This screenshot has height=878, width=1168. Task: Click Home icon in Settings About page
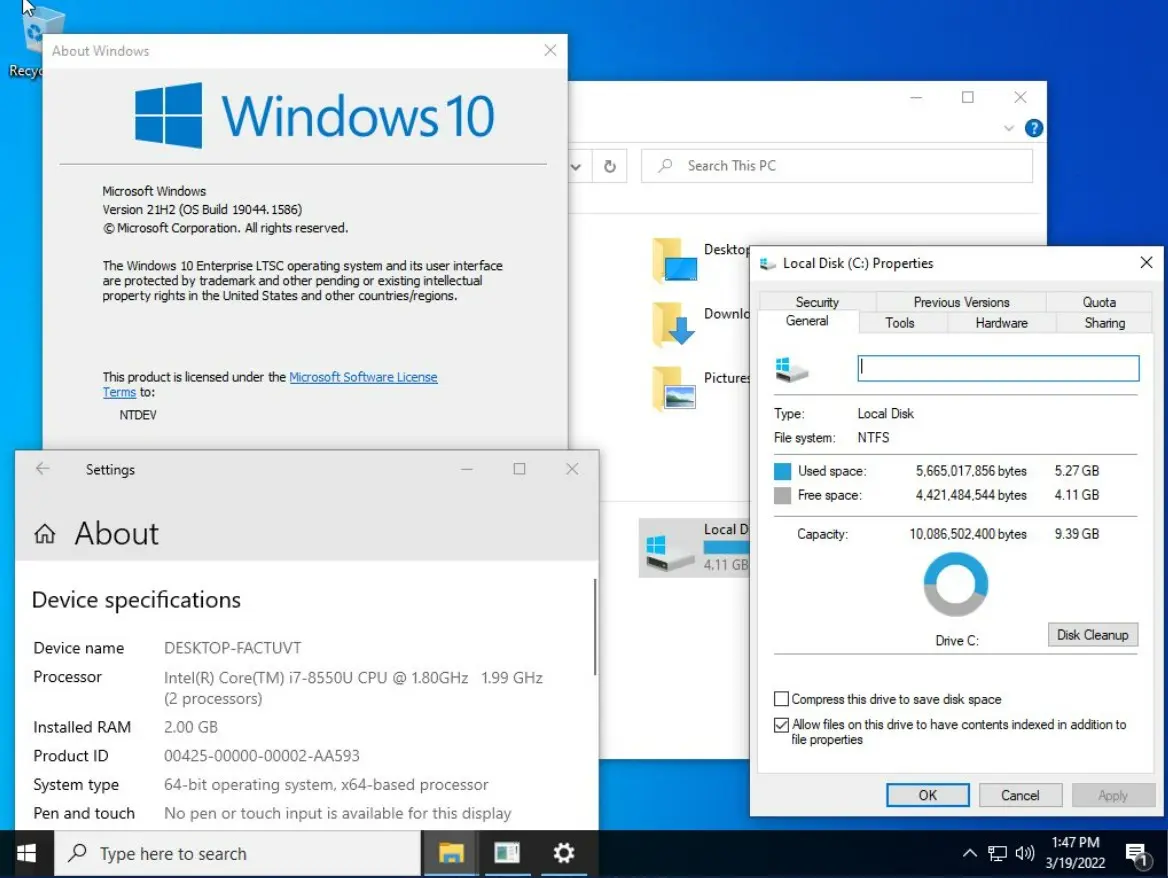click(45, 533)
